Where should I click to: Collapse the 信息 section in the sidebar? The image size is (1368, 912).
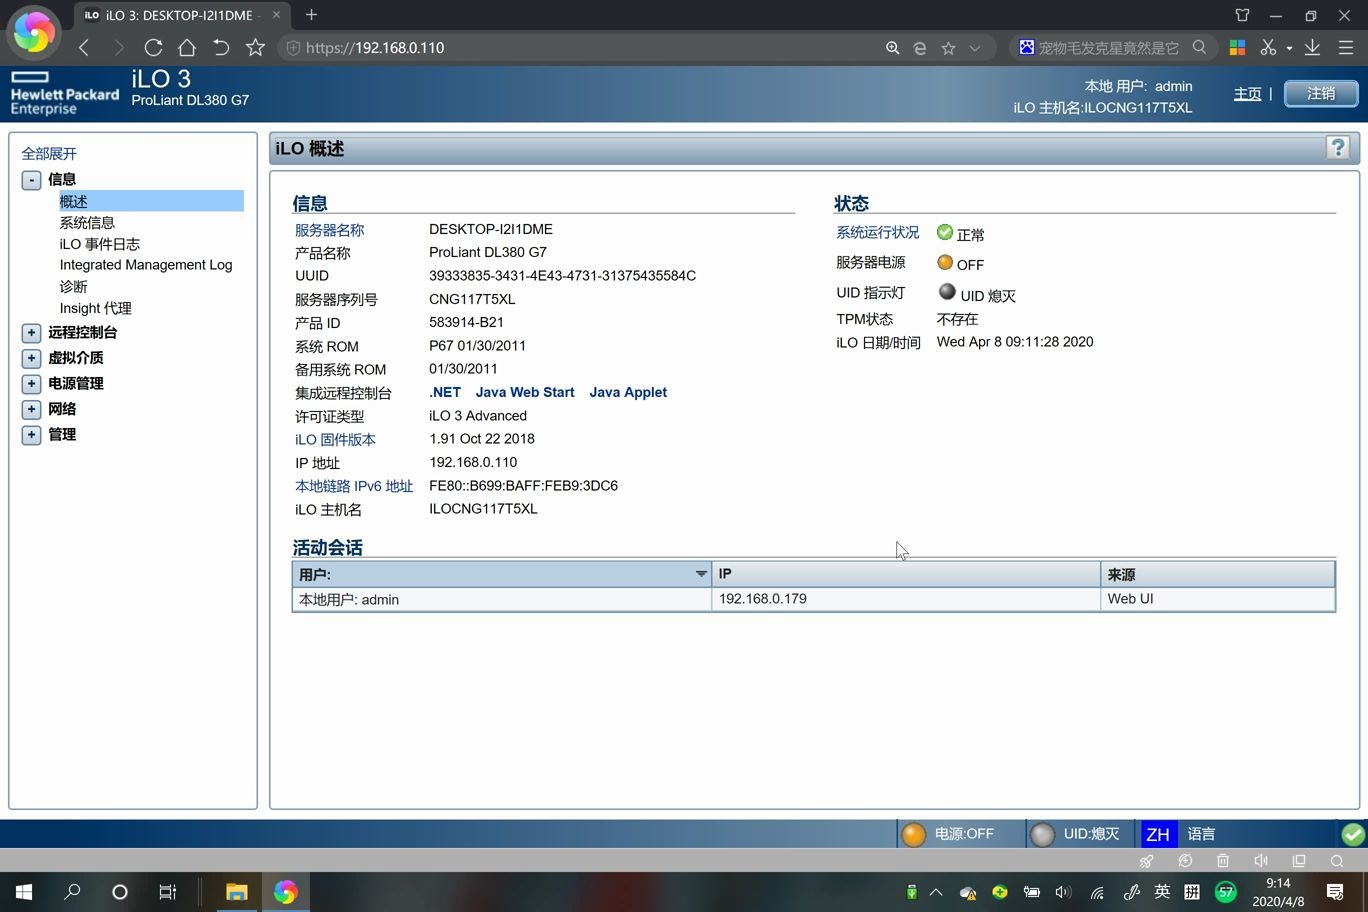pyautogui.click(x=31, y=178)
